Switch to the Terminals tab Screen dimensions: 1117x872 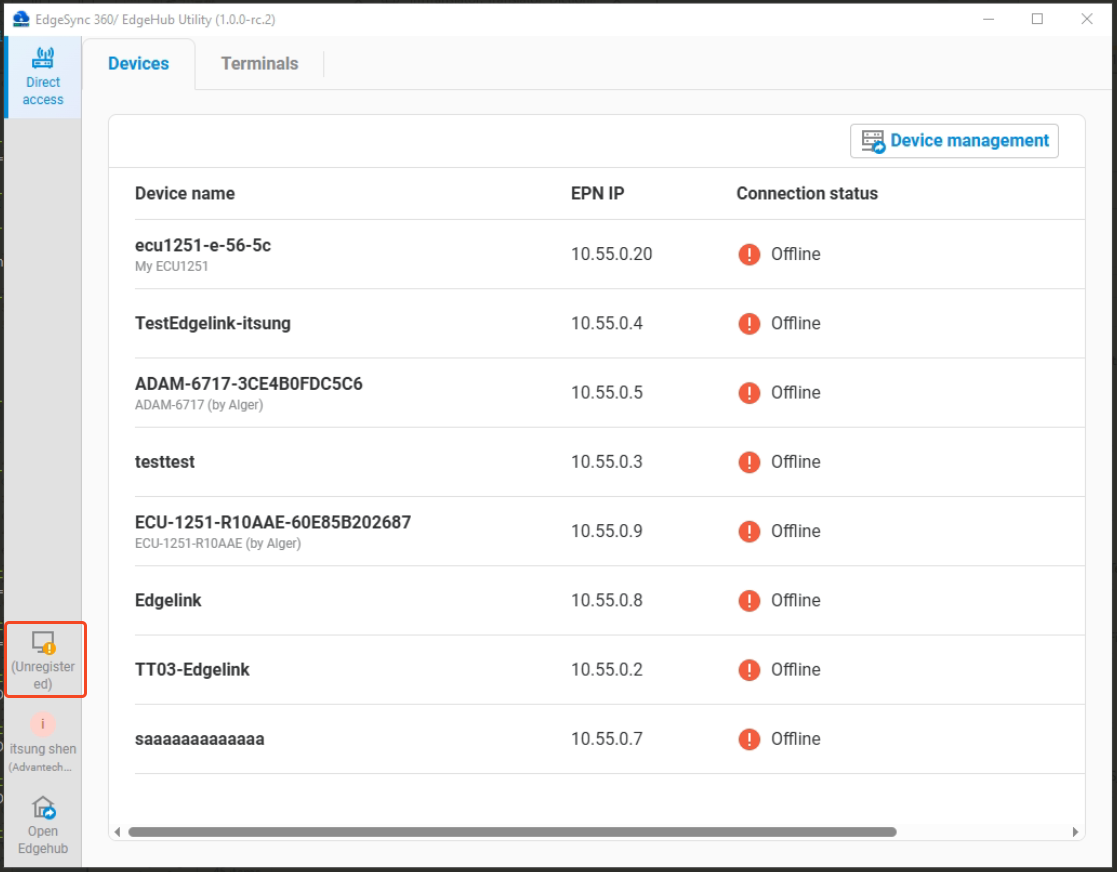tap(259, 63)
